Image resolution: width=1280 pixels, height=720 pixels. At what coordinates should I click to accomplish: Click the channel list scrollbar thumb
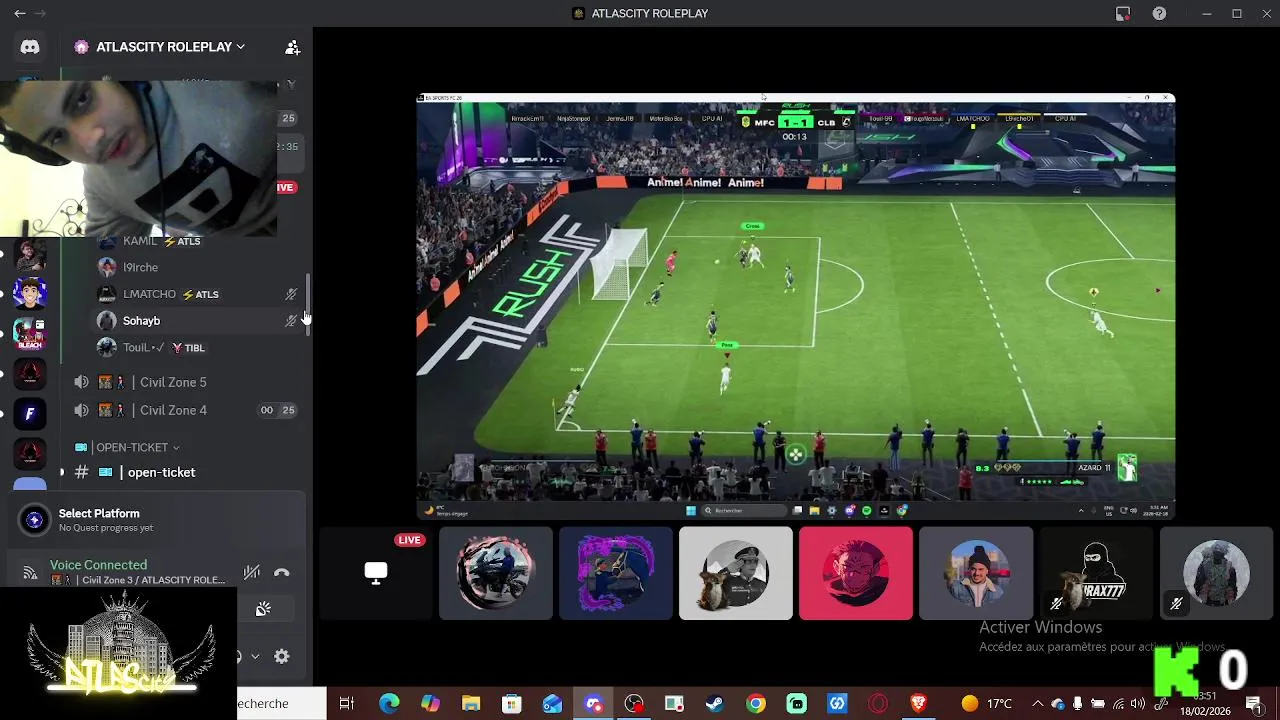pyautogui.click(x=308, y=306)
